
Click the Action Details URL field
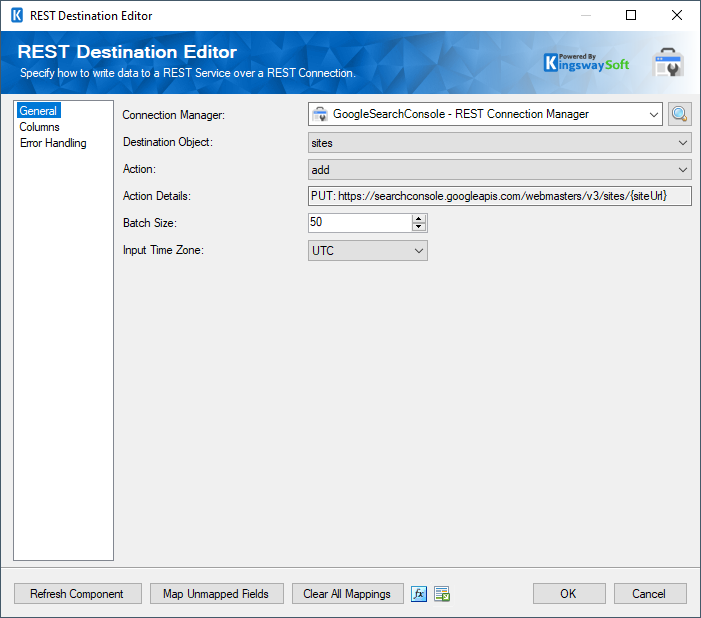click(500, 196)
